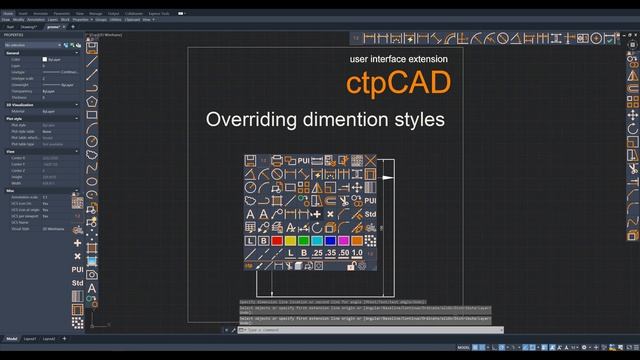Select Angular dimension icon in floating palette

click(250, 174)
